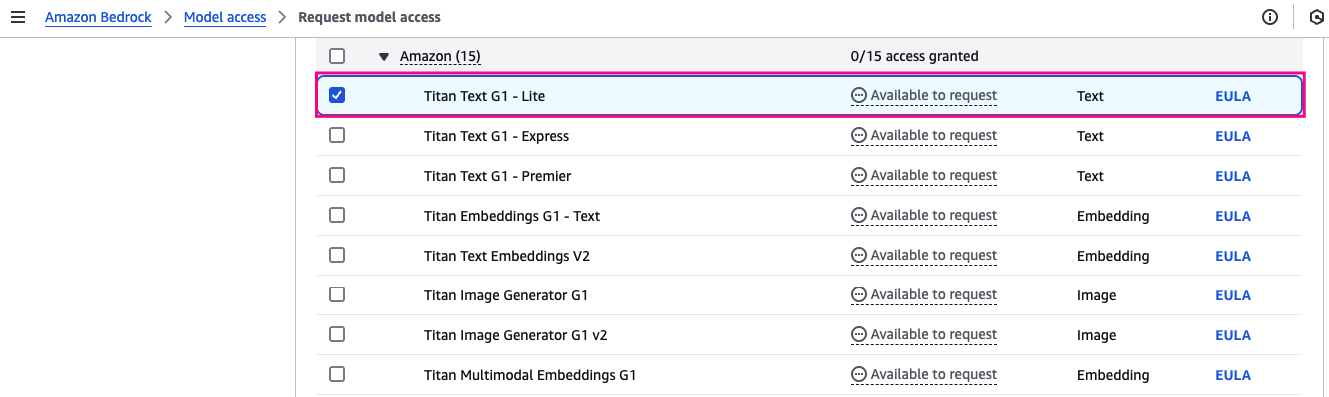Click status icon for Titan Image Generator G1
Screen dimensions: 1329x397
[x=858, y=295]
